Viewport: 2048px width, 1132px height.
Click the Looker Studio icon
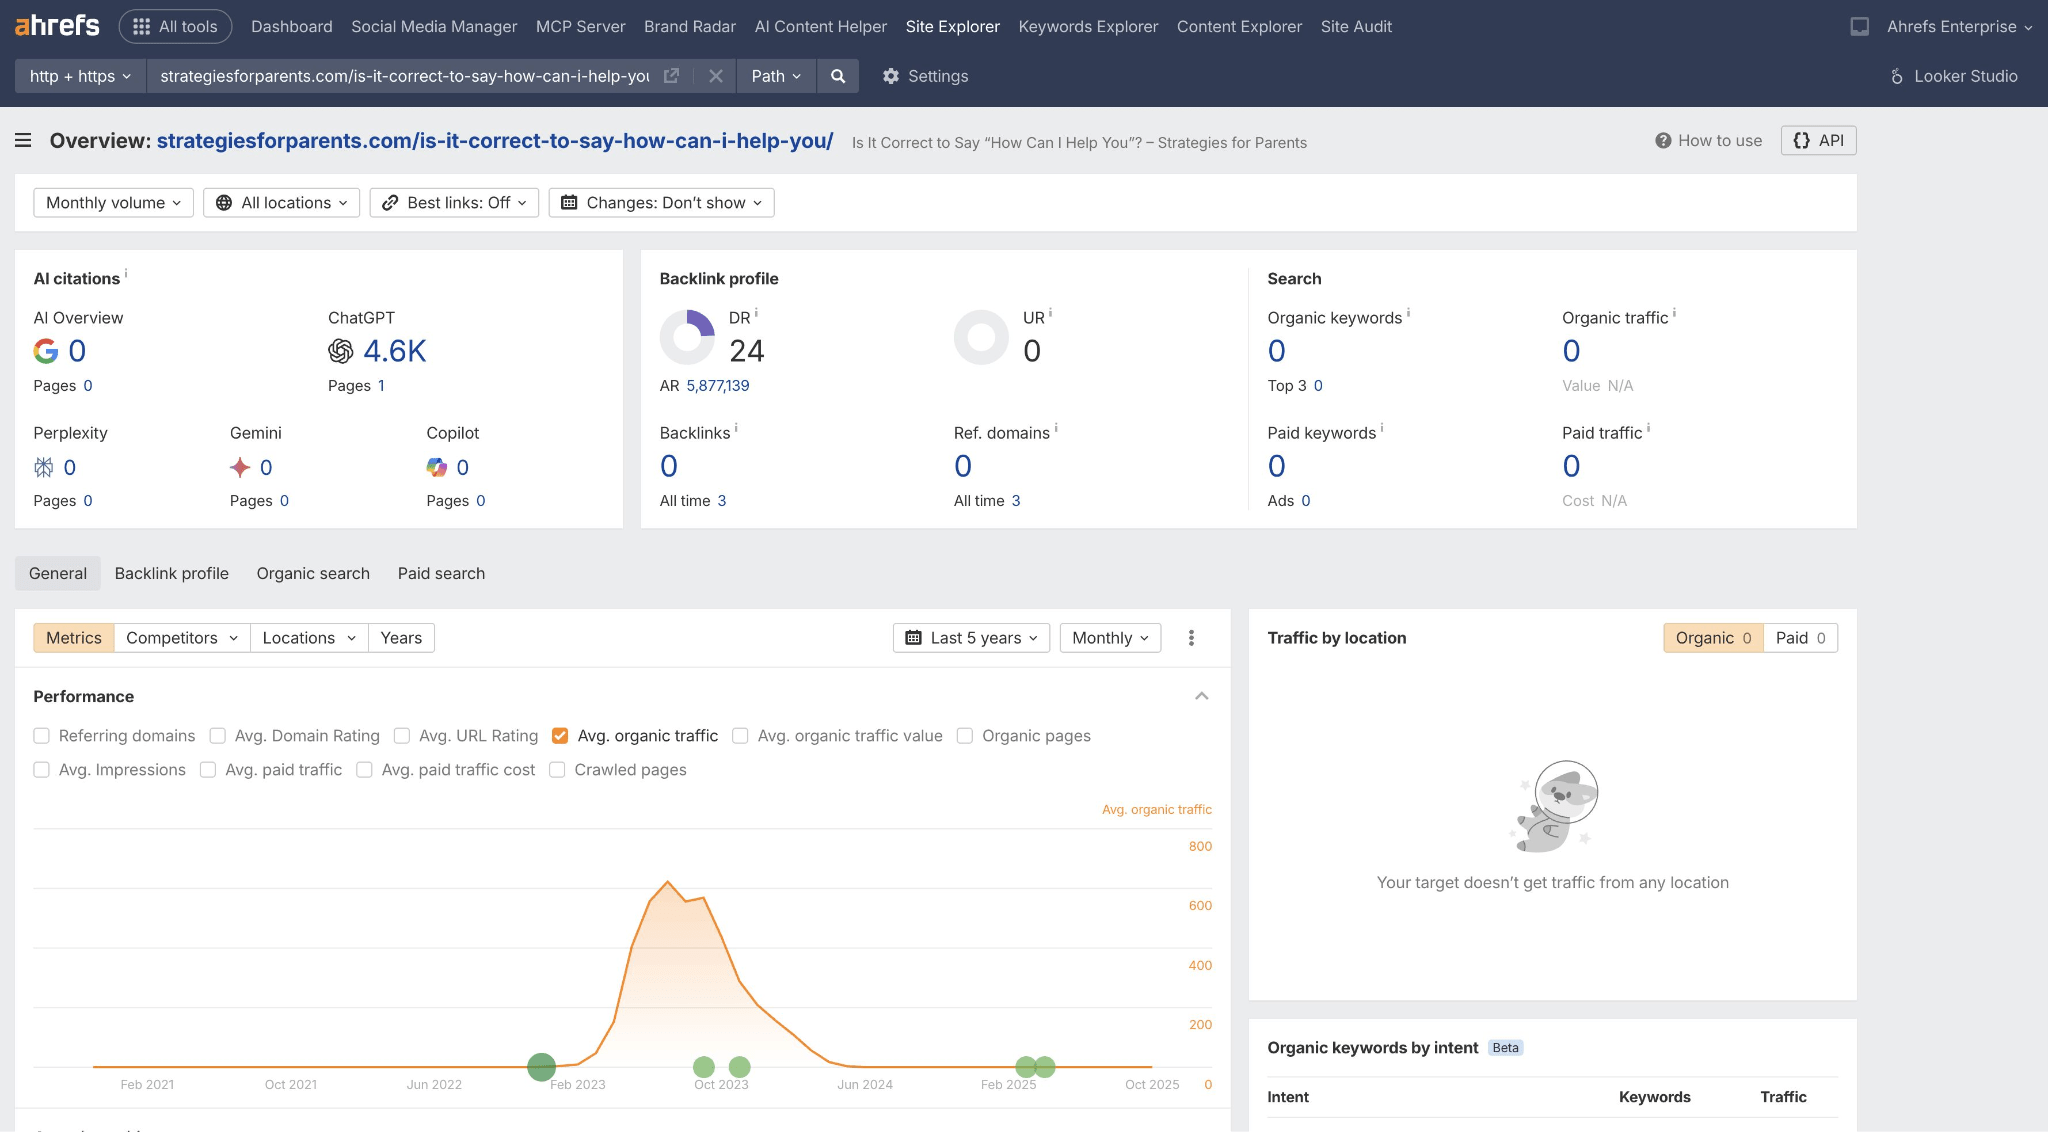click(x=1897, y=76)
